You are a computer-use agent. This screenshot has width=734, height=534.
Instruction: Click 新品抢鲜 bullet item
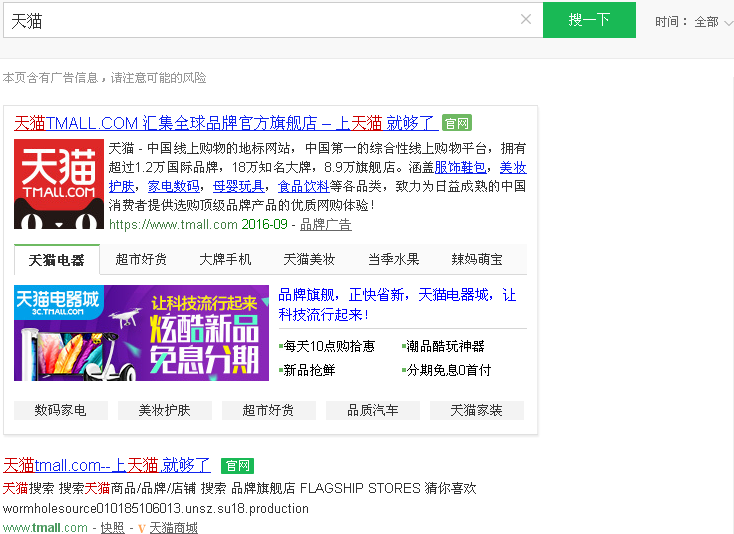(307, 370)
